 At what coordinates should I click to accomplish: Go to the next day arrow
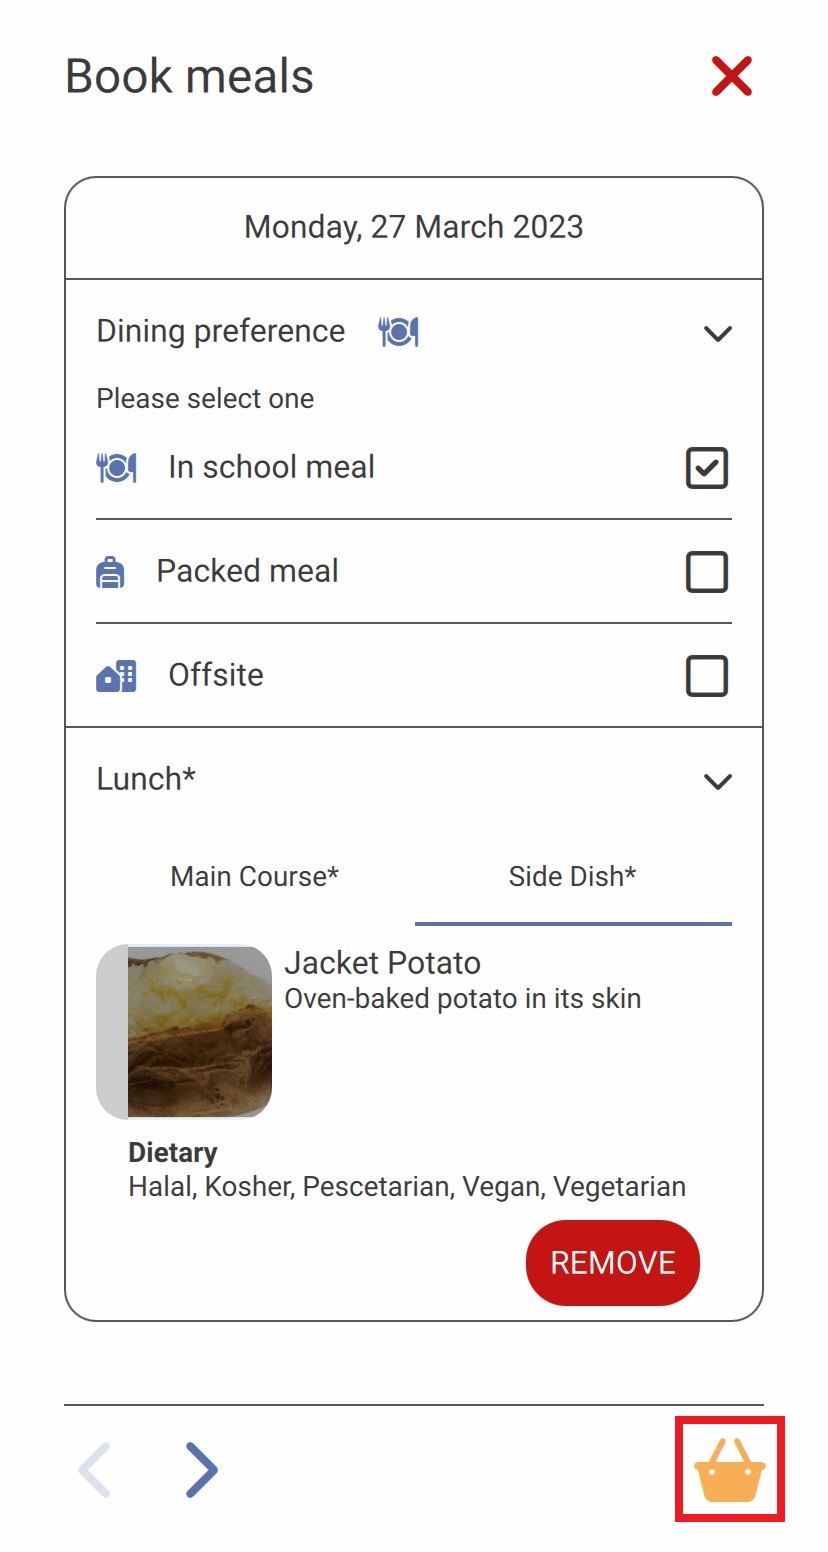[x=201, y=1469]
